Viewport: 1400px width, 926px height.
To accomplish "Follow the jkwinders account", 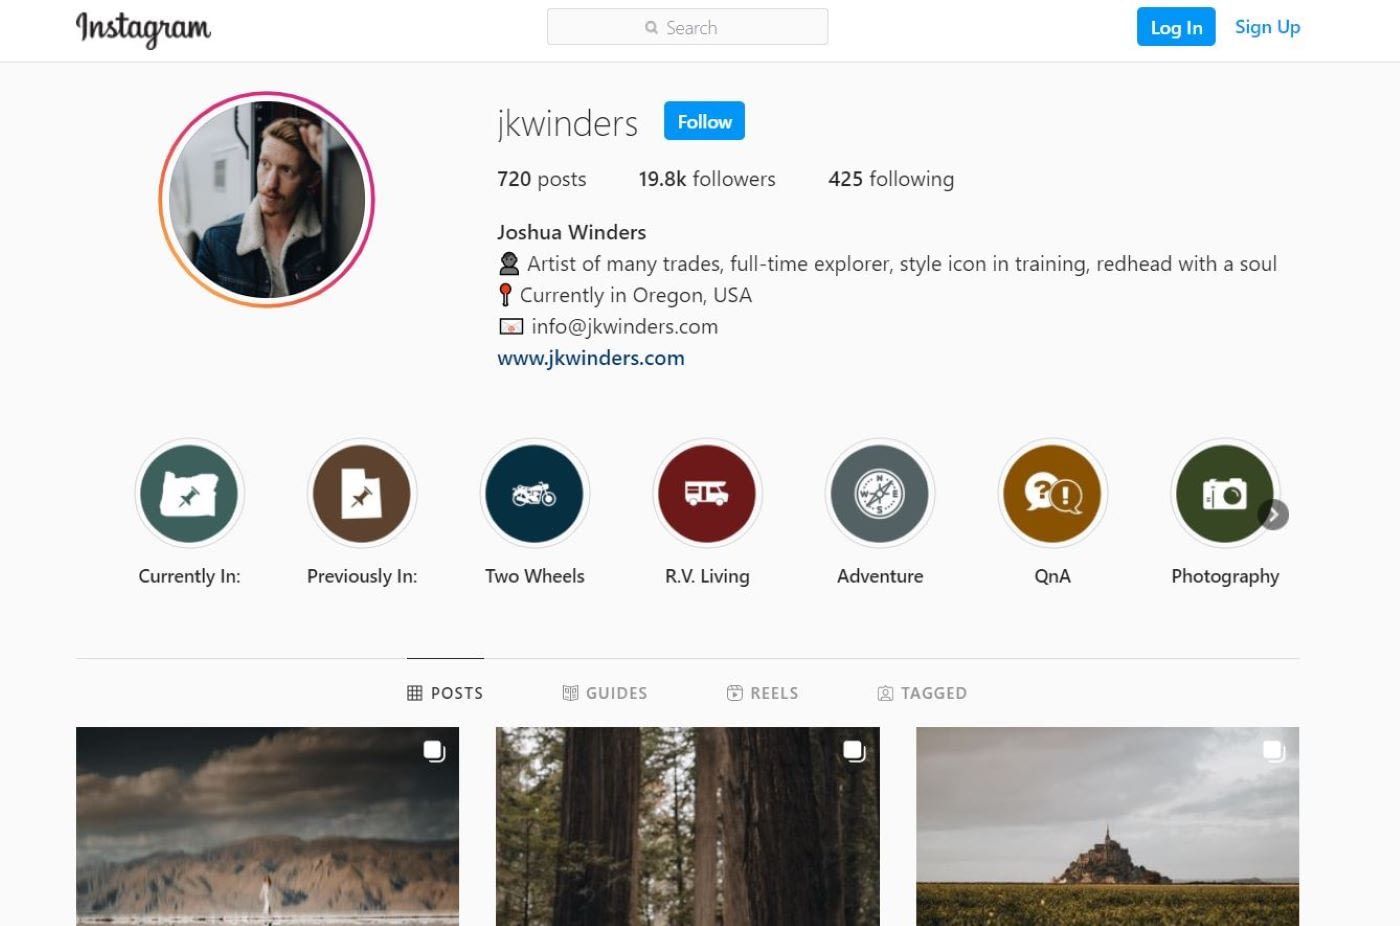I will [704, 121].
